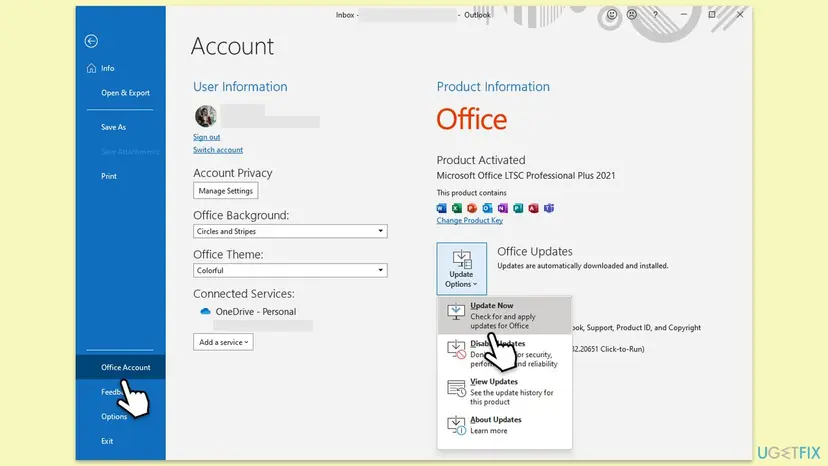Screen dimensions: 828x466
Task: Select About Updates menu item
Action: (x=504, y=425)
